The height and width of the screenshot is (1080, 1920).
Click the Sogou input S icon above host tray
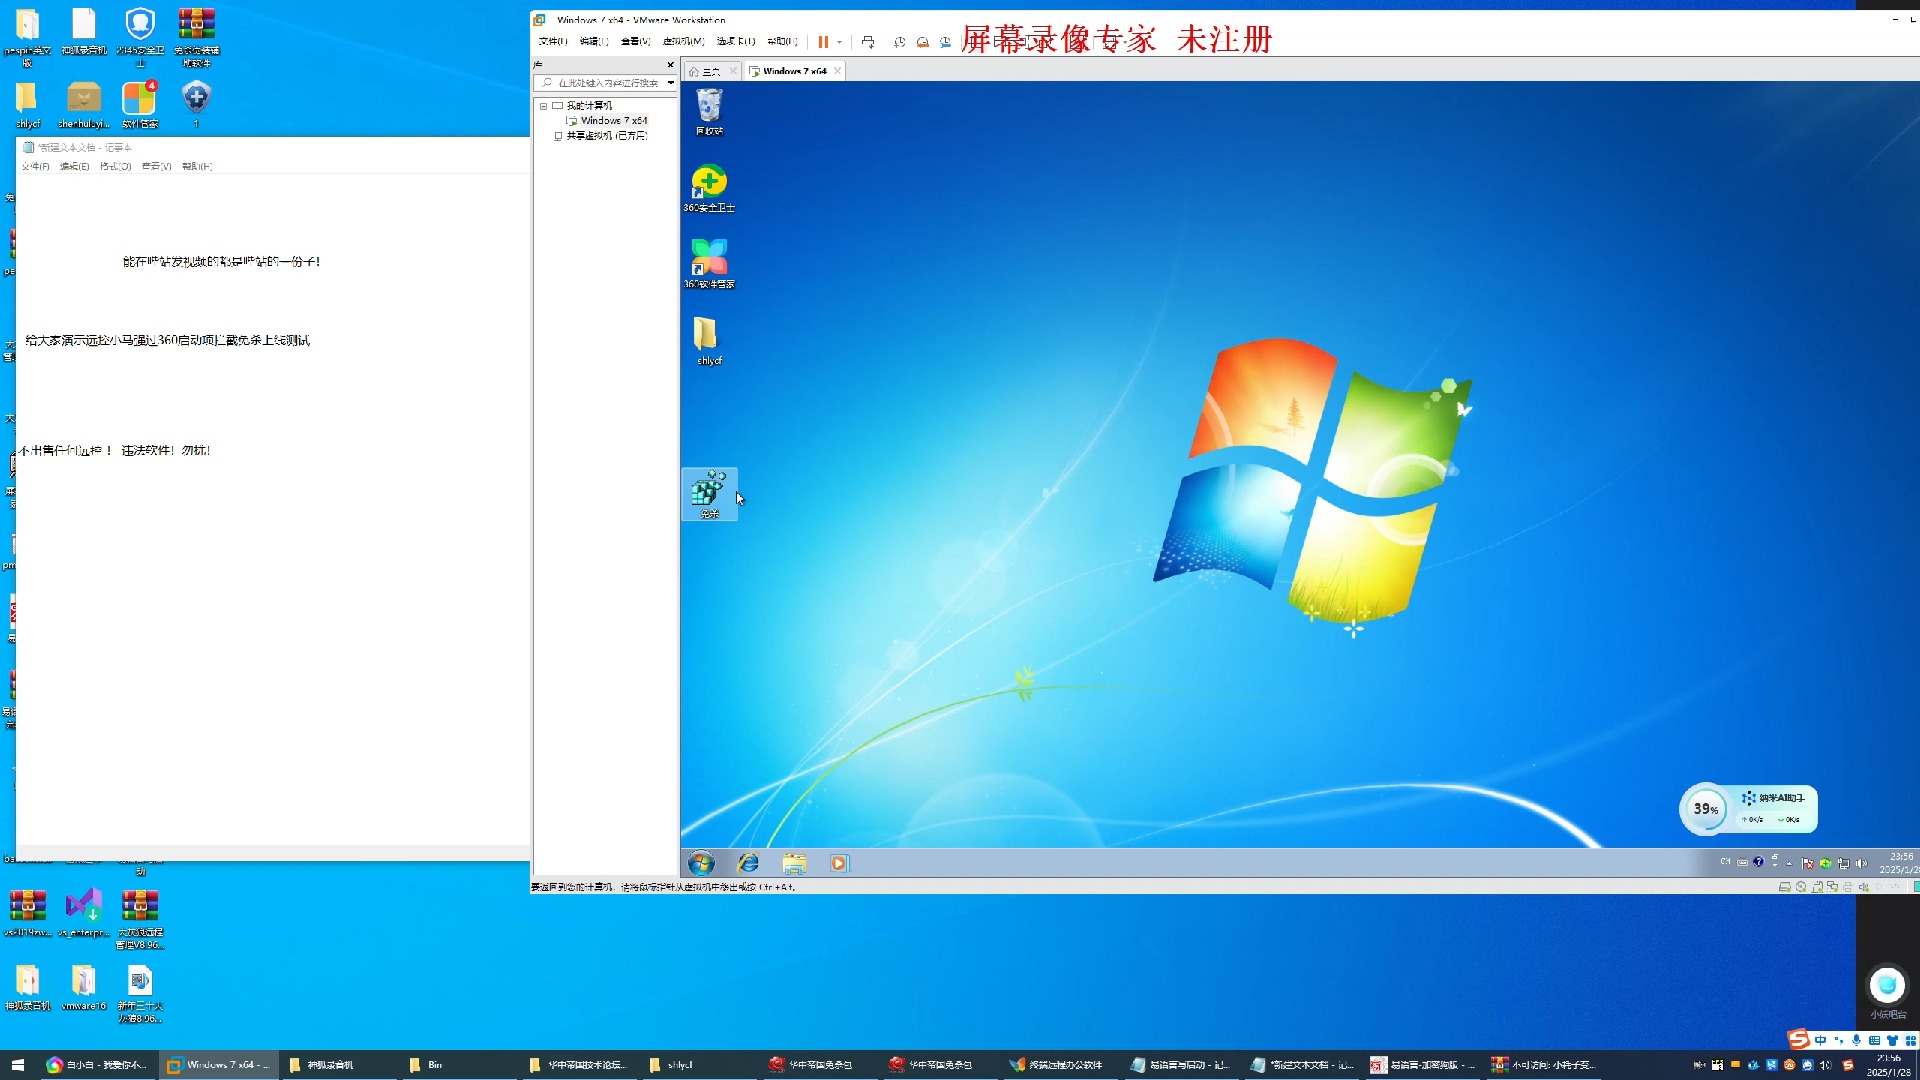pyautogui.click(x=1799, y=1040)
